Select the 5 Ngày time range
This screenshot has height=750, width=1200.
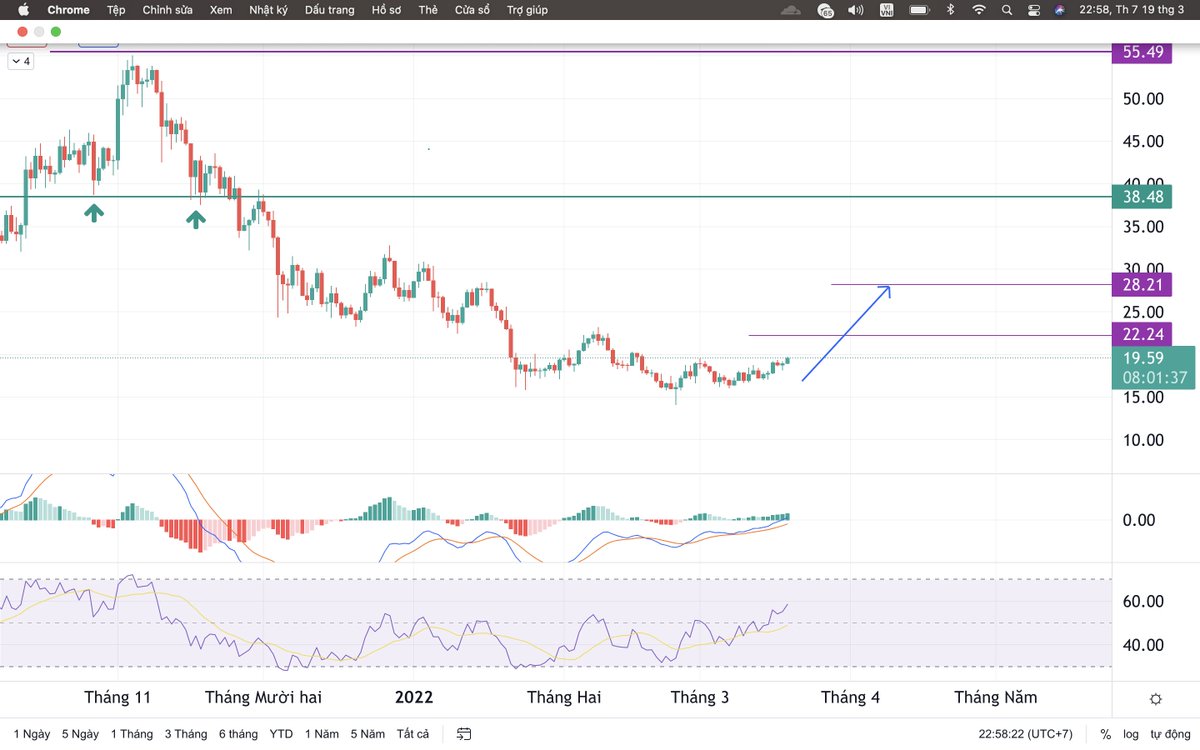click(80, 734)
